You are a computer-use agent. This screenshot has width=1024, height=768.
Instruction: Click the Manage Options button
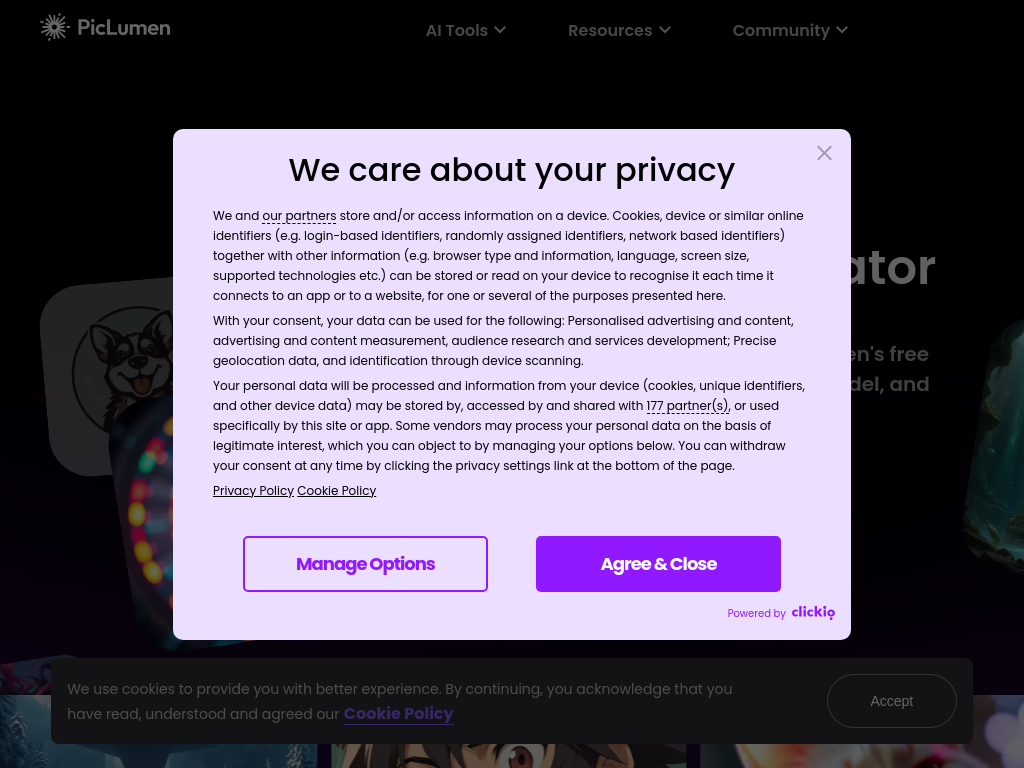coord(365,564)
